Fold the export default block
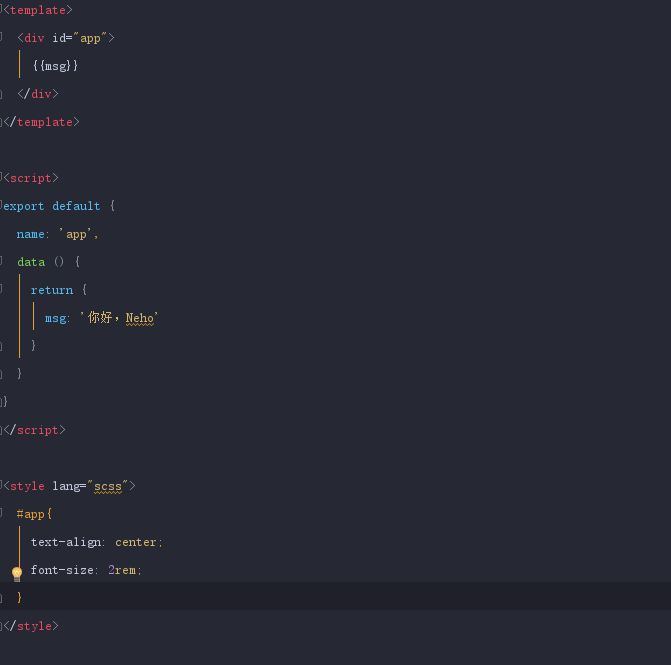This screenshot has height=665, width=671. [3, 206]
